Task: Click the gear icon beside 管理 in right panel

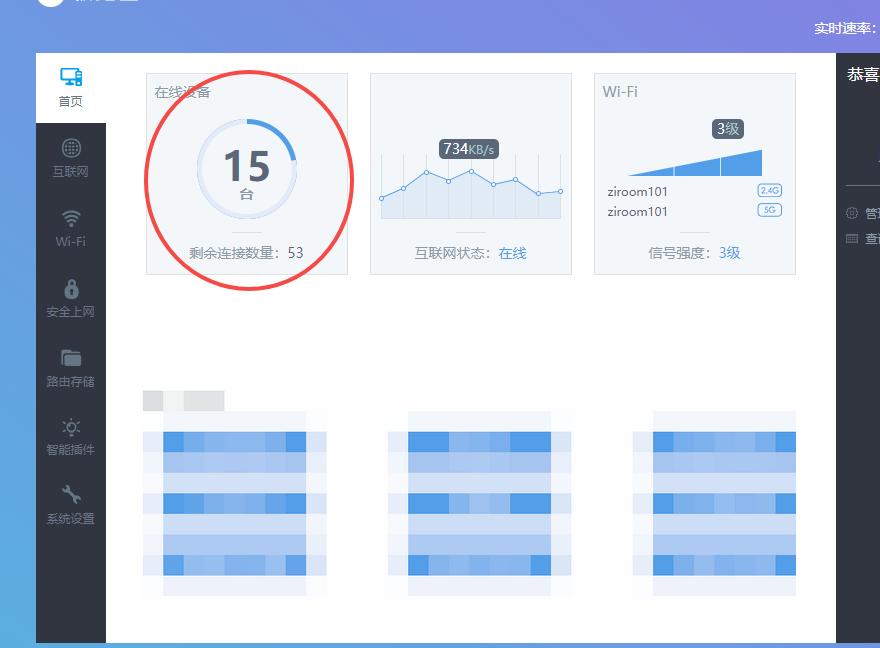Action: (x=852, y=212)
